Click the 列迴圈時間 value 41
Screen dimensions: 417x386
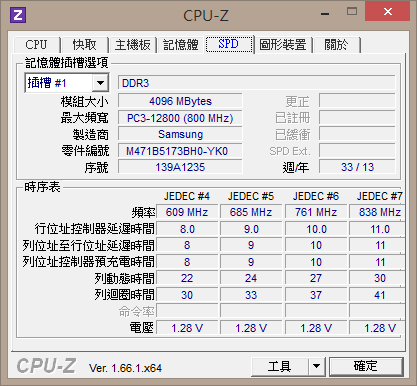click(x=378, y=295)
